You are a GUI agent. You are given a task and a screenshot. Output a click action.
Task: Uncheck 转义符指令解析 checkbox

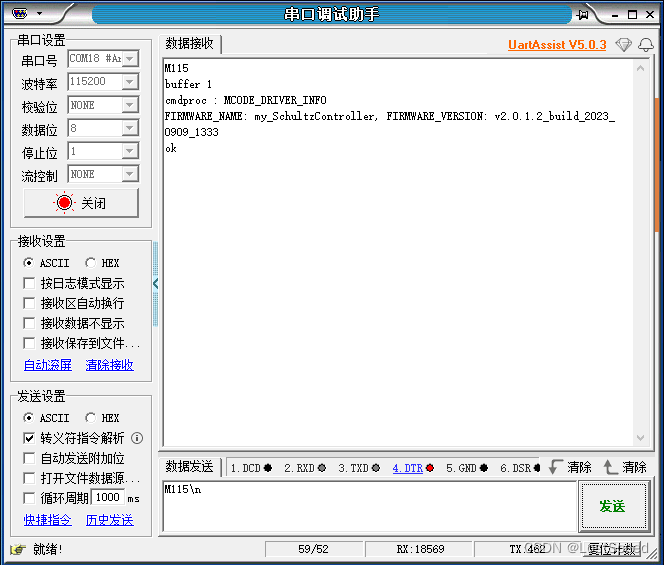[29, 438]
